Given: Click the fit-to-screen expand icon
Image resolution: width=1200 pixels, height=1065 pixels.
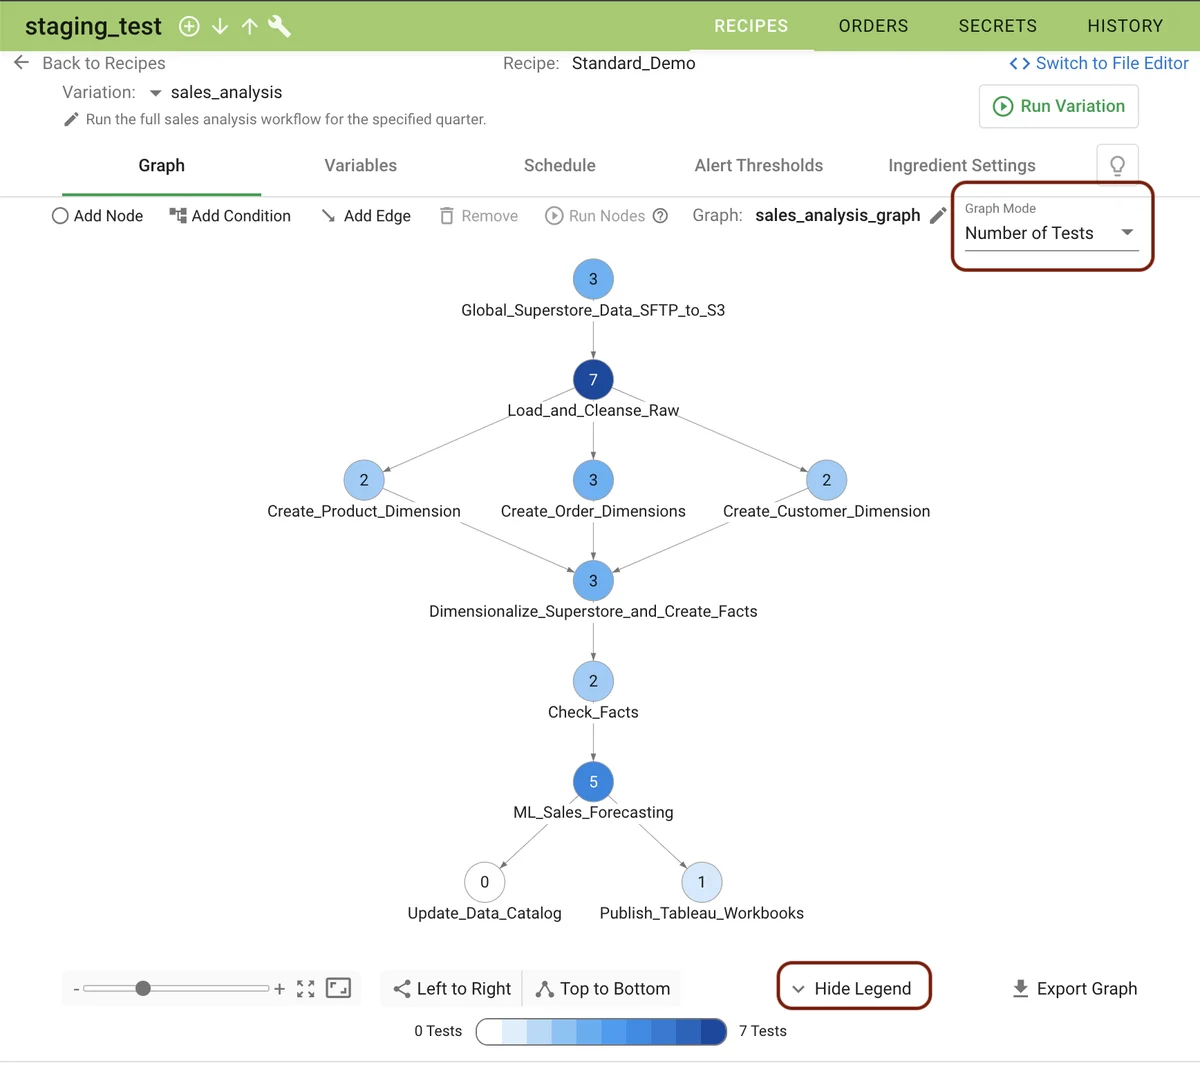Looking at the screenshot, I should 306,987.
